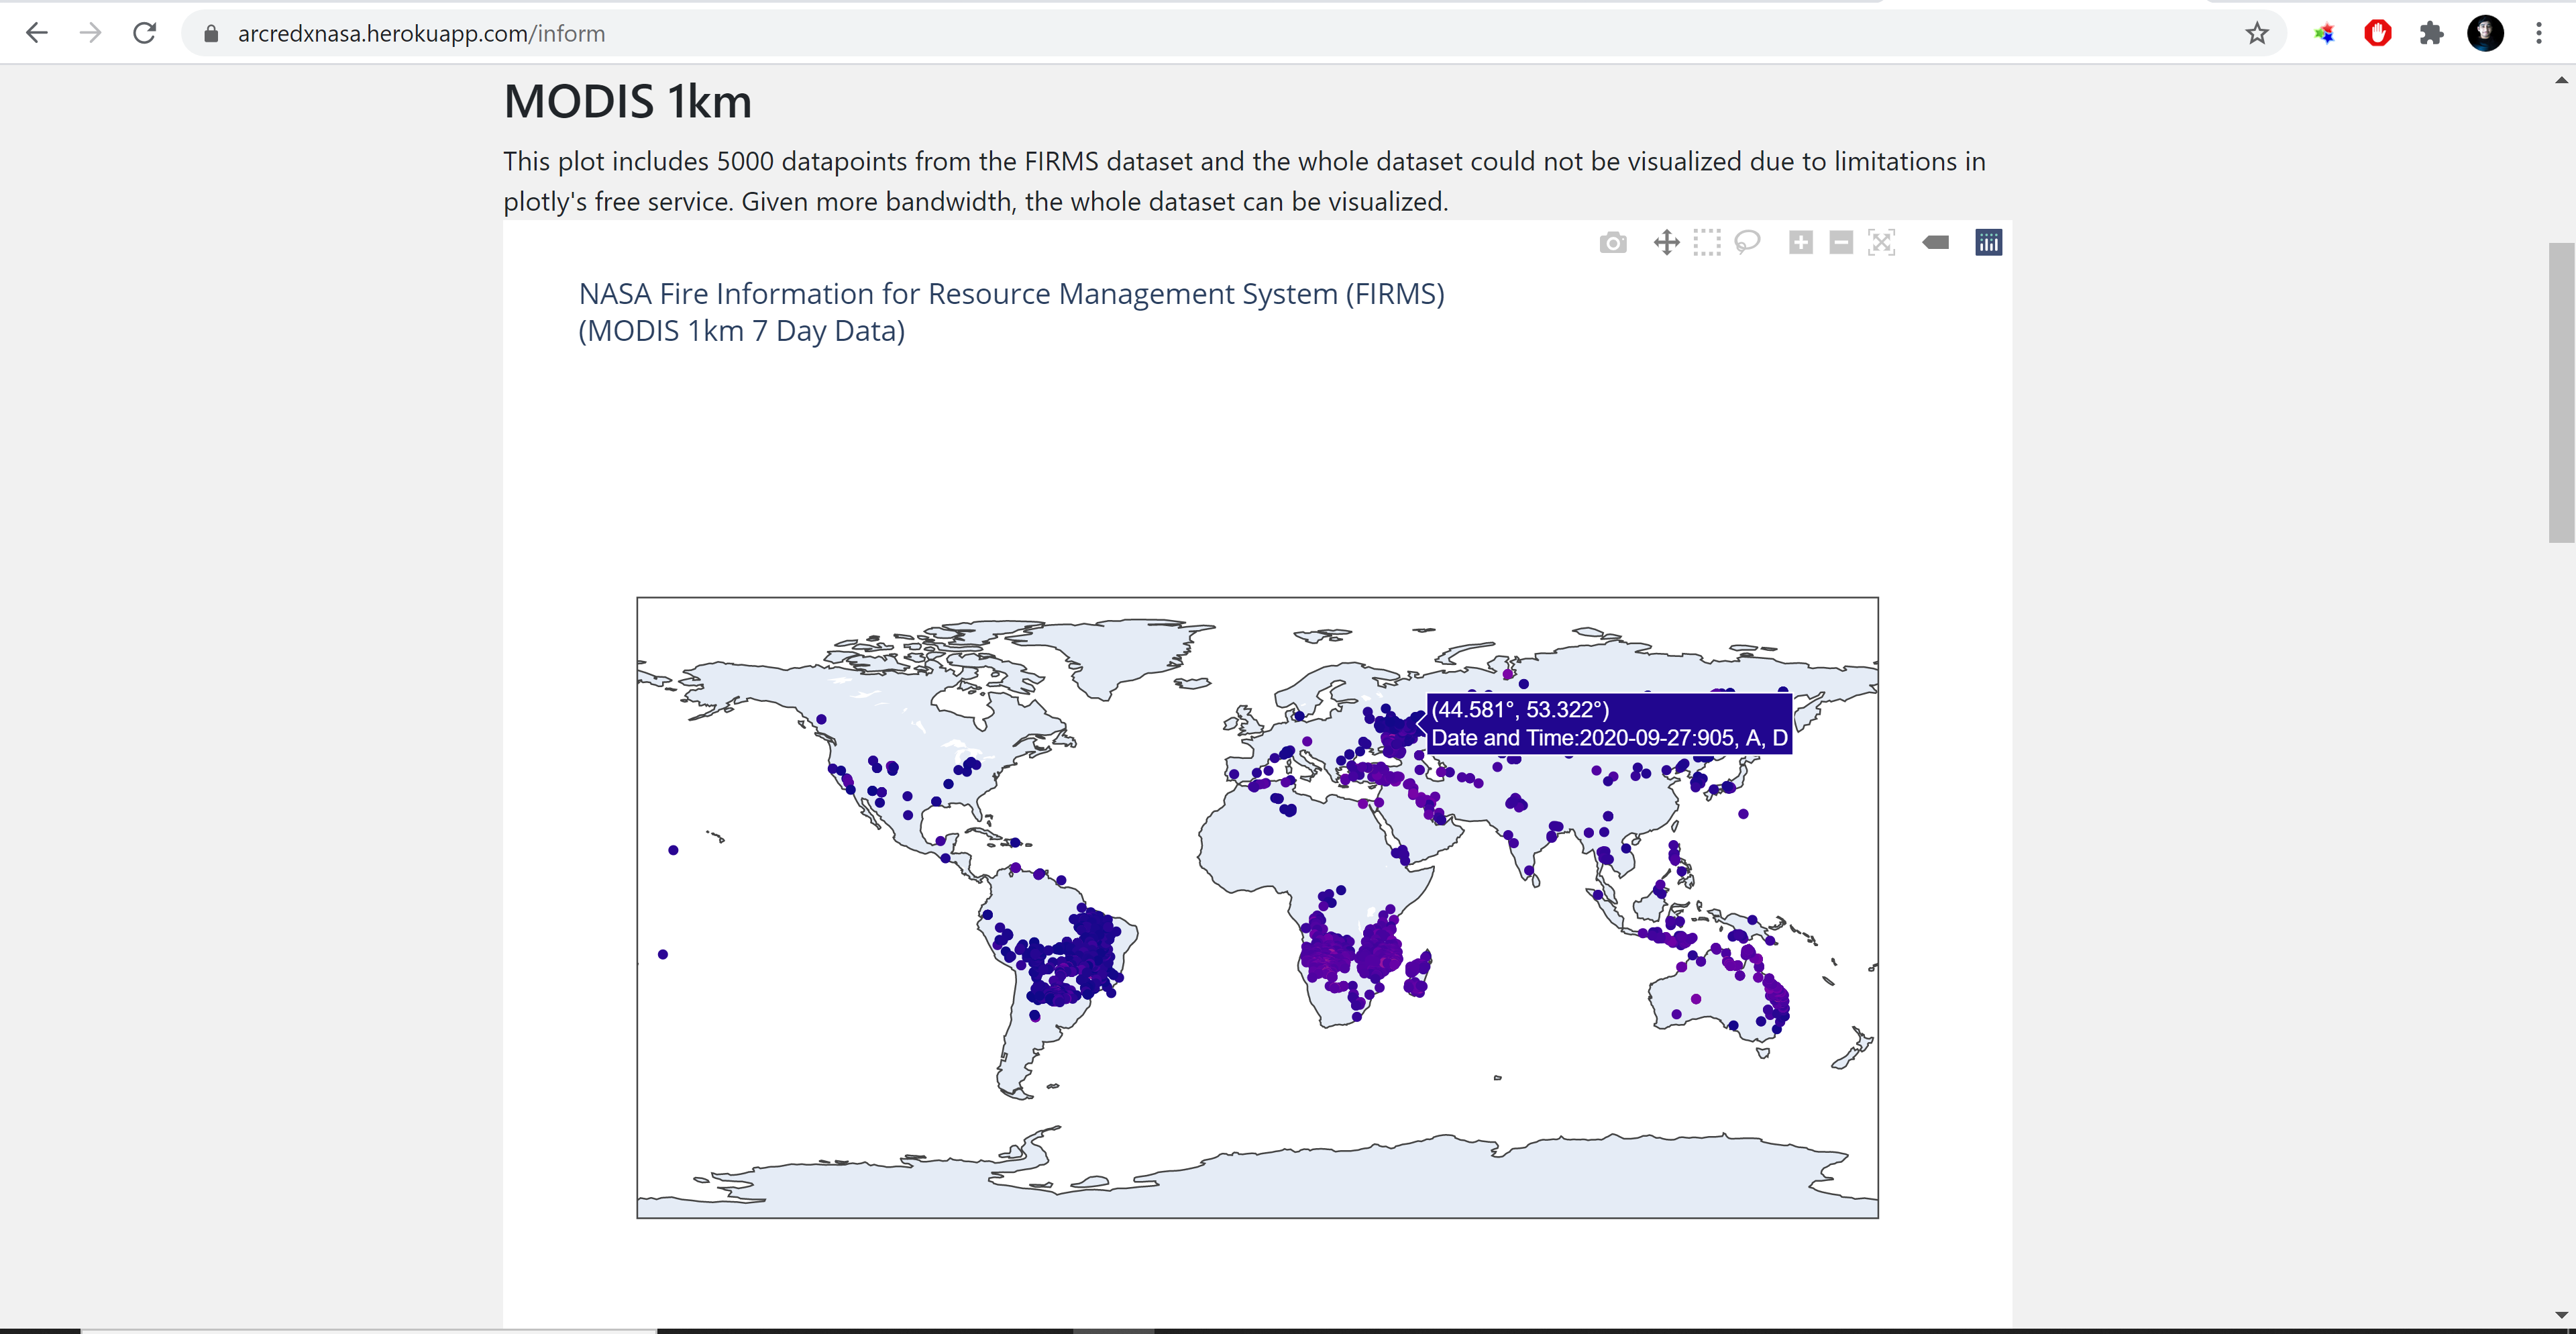Bookmark this page with the star icon

[x=2257, y=34]
